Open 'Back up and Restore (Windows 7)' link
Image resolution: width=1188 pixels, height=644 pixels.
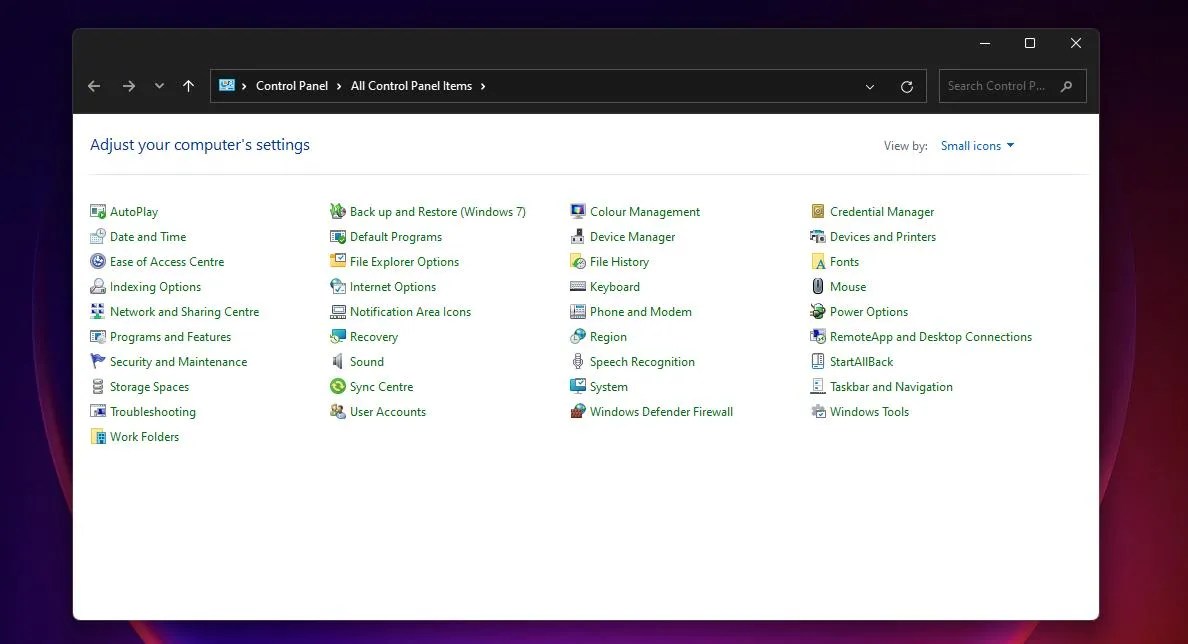coord(438,211)
